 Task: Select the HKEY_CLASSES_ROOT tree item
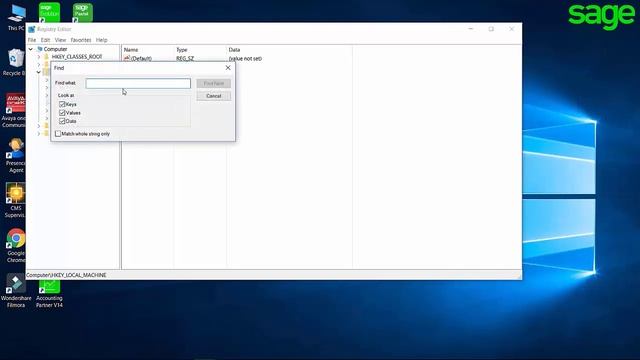tap(77, 57)
